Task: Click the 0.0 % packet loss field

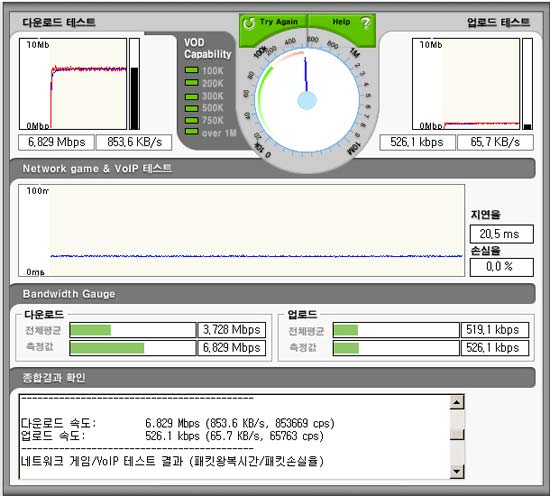Action: (502, 267)
